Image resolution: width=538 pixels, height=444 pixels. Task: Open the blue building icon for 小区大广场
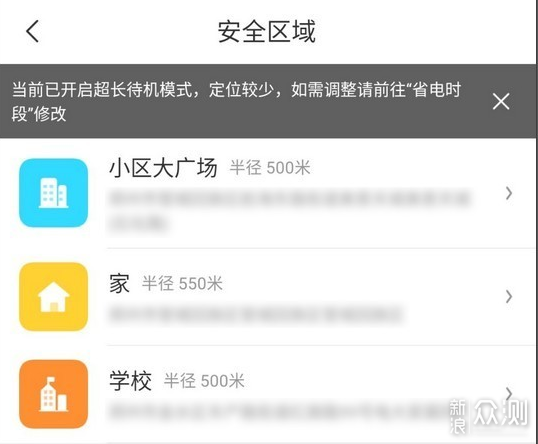pos(54,193)
